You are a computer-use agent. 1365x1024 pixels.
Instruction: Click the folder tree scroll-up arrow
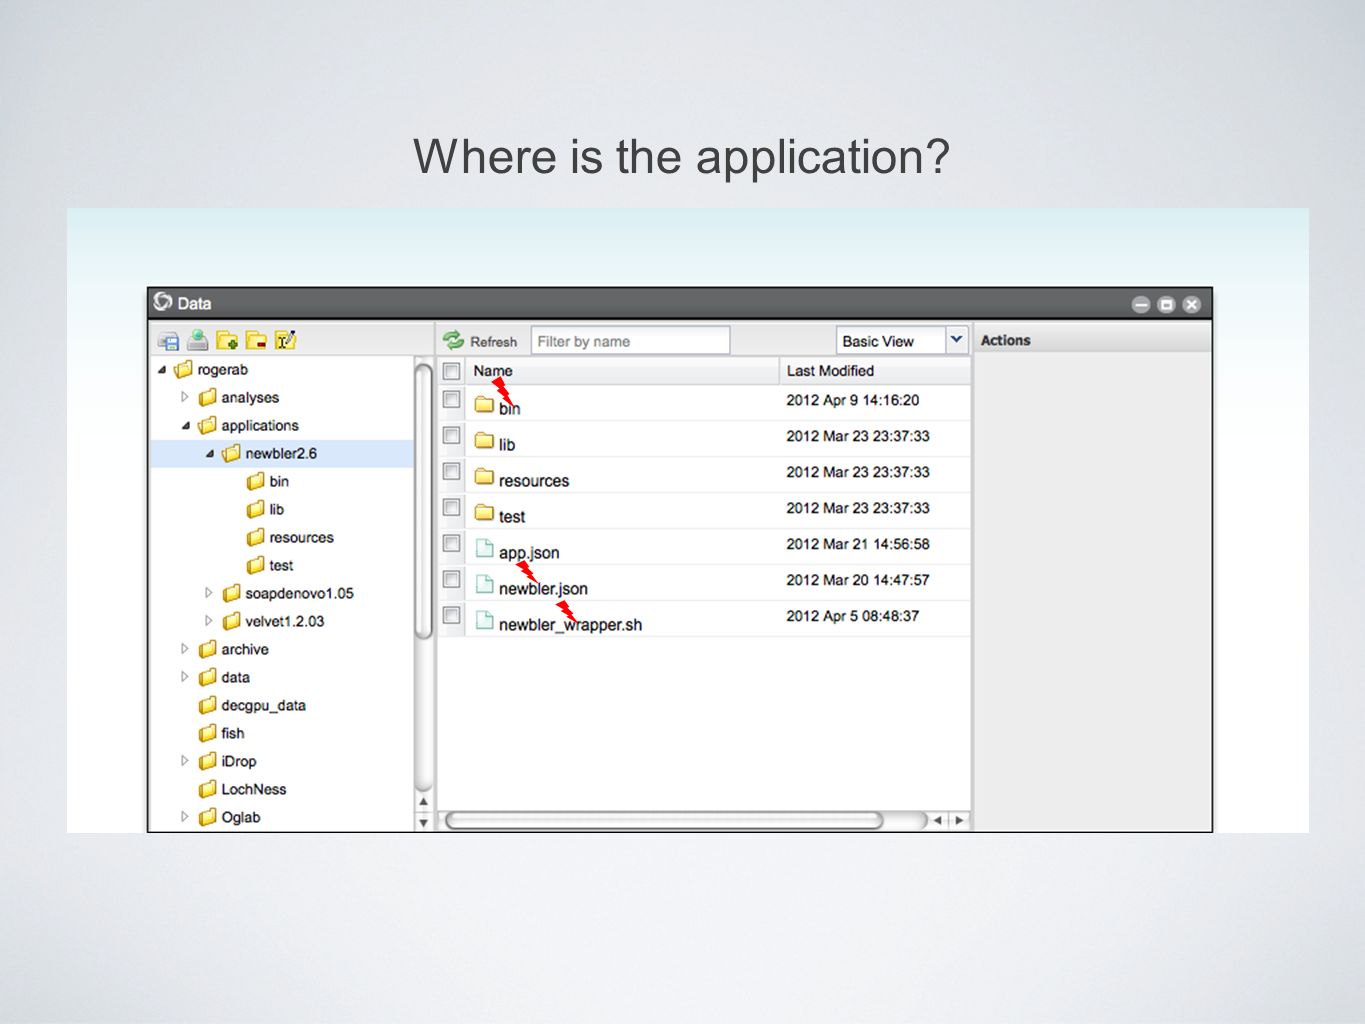(423, 801)
